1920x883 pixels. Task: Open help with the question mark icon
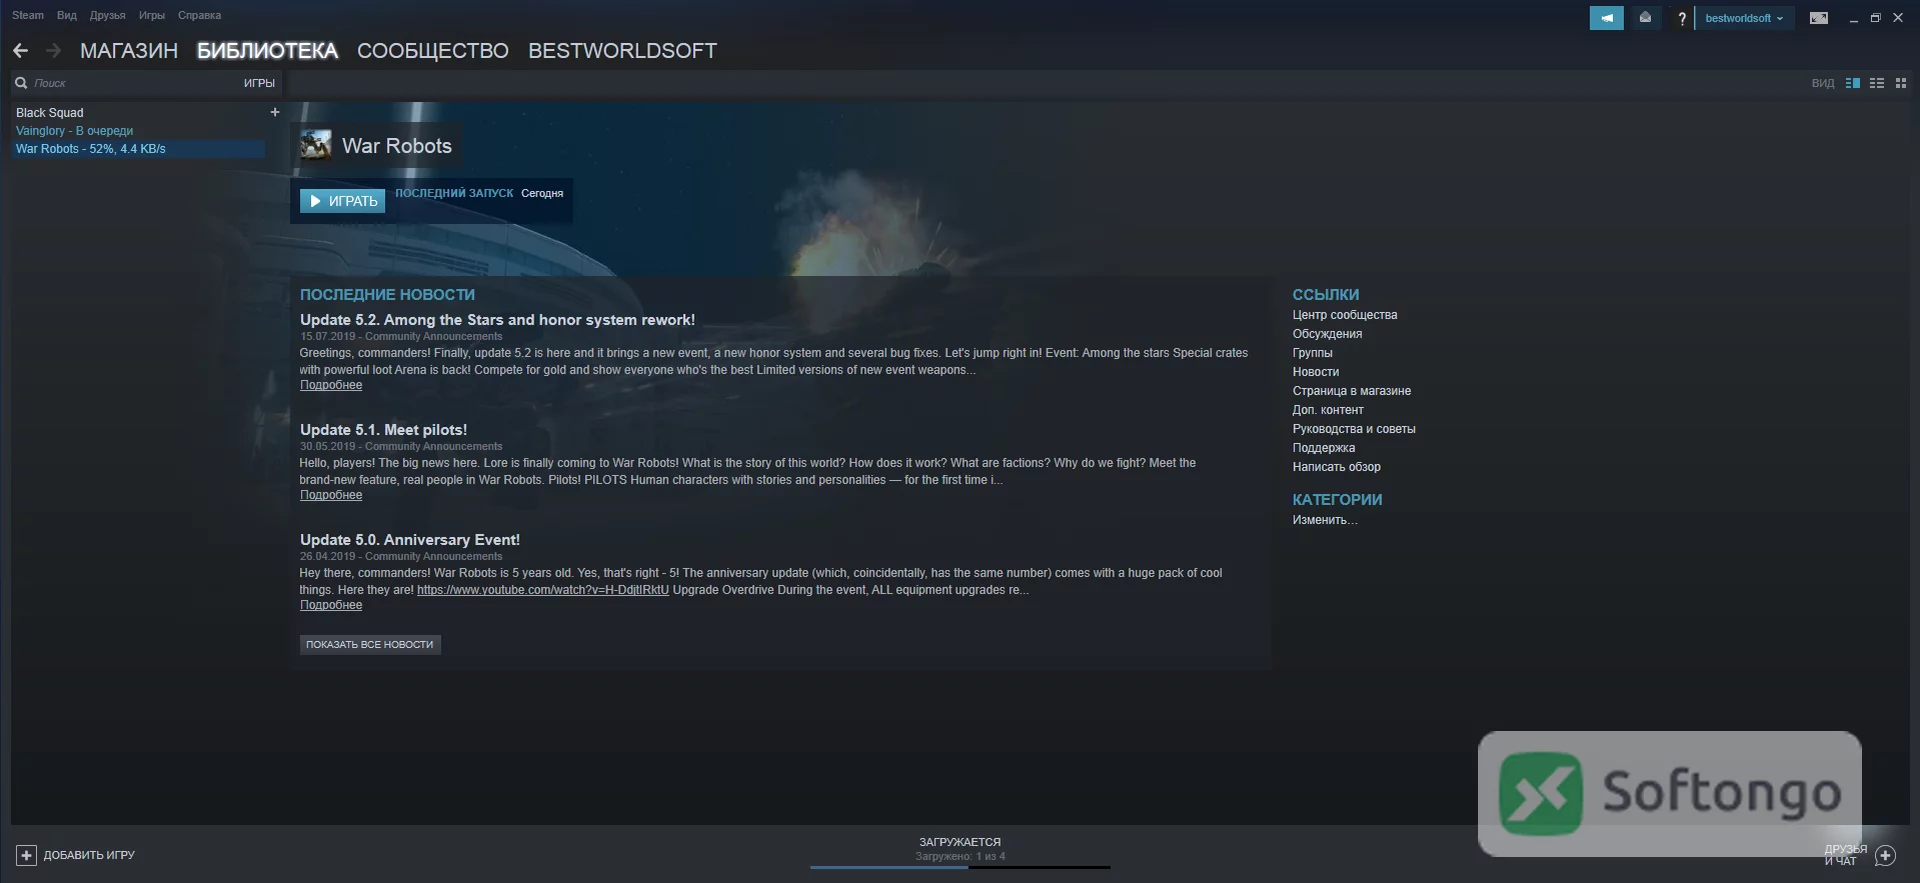coord(1682,18)
